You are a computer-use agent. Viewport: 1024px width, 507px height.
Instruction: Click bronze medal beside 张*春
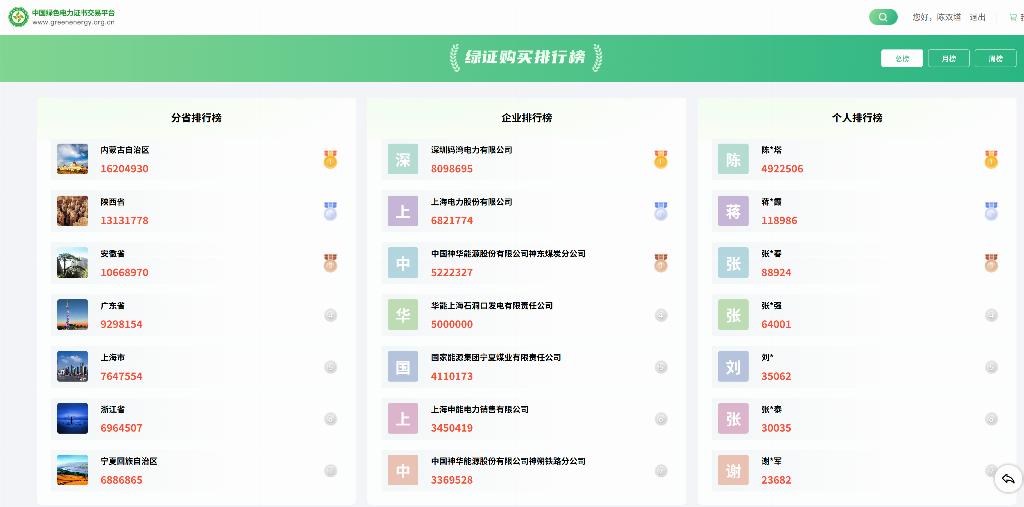click(x=991, y=263)
